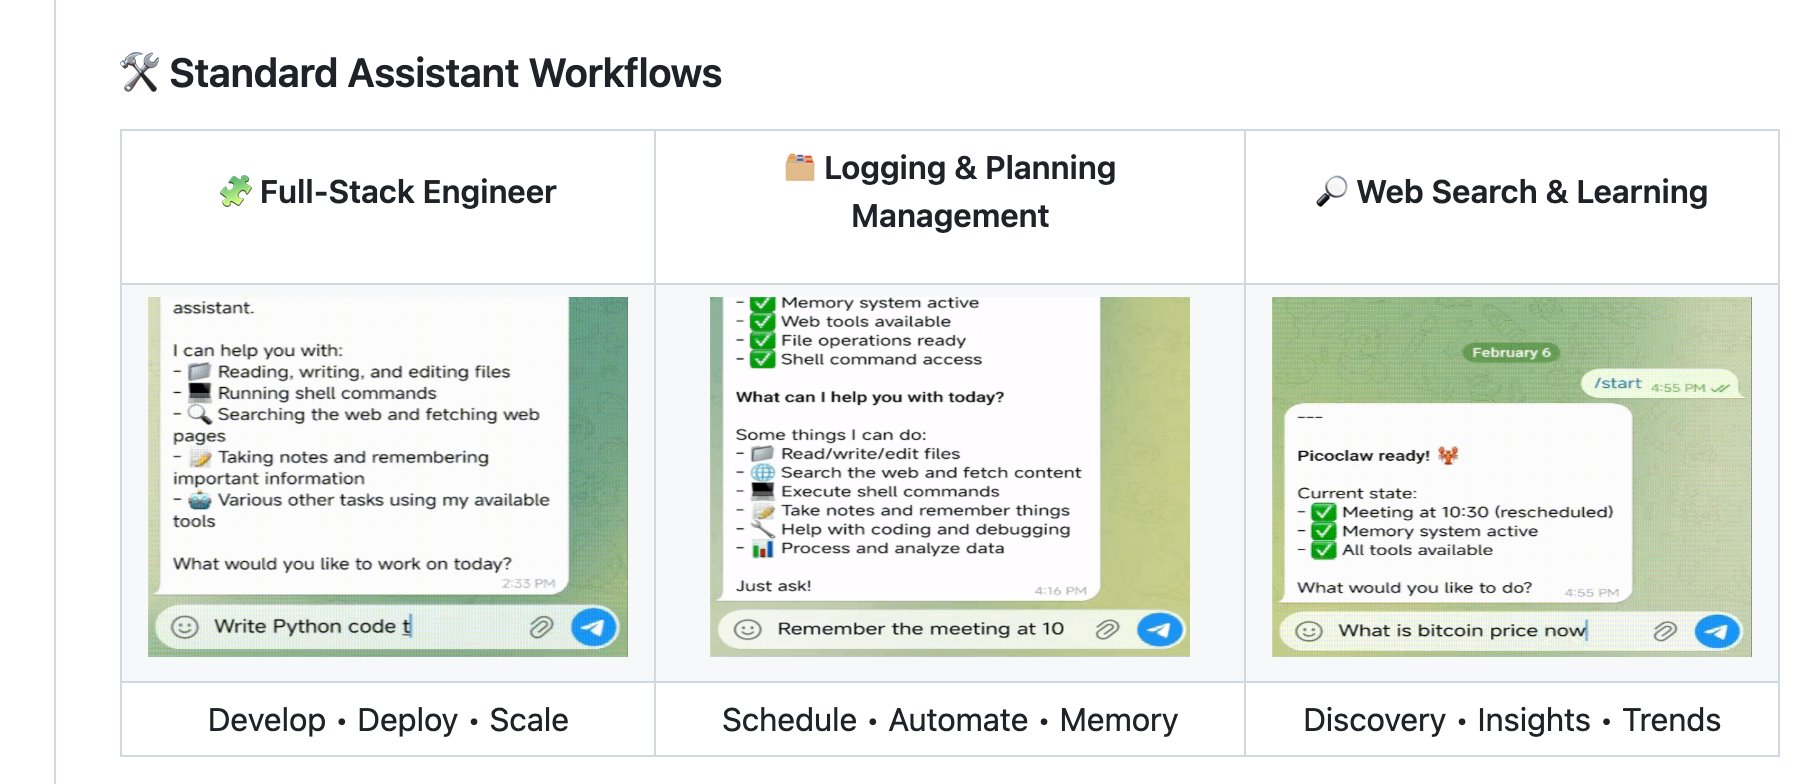Click send button beside "Write Python code" message
The height and width of the screenshot is (784, 1806).
tap(593, 627)
